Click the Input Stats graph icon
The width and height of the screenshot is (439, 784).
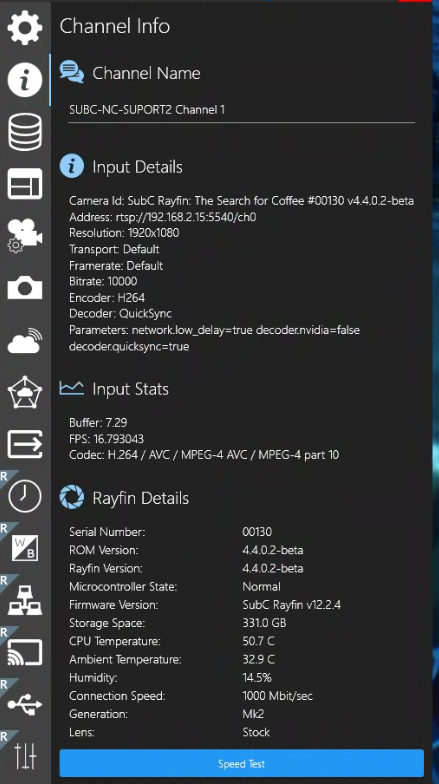click(72, 388)
